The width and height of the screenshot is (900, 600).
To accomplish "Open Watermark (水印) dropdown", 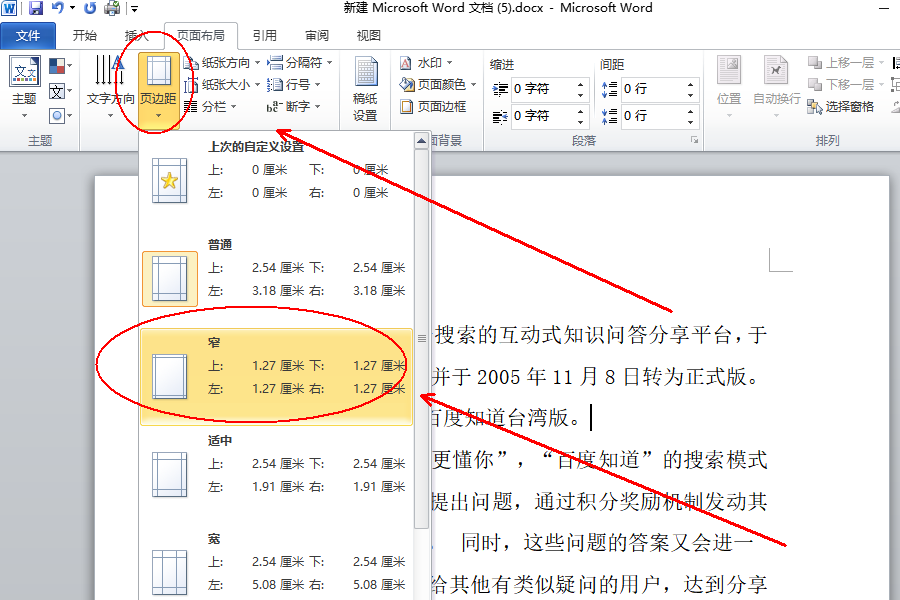I will (426, 63).
